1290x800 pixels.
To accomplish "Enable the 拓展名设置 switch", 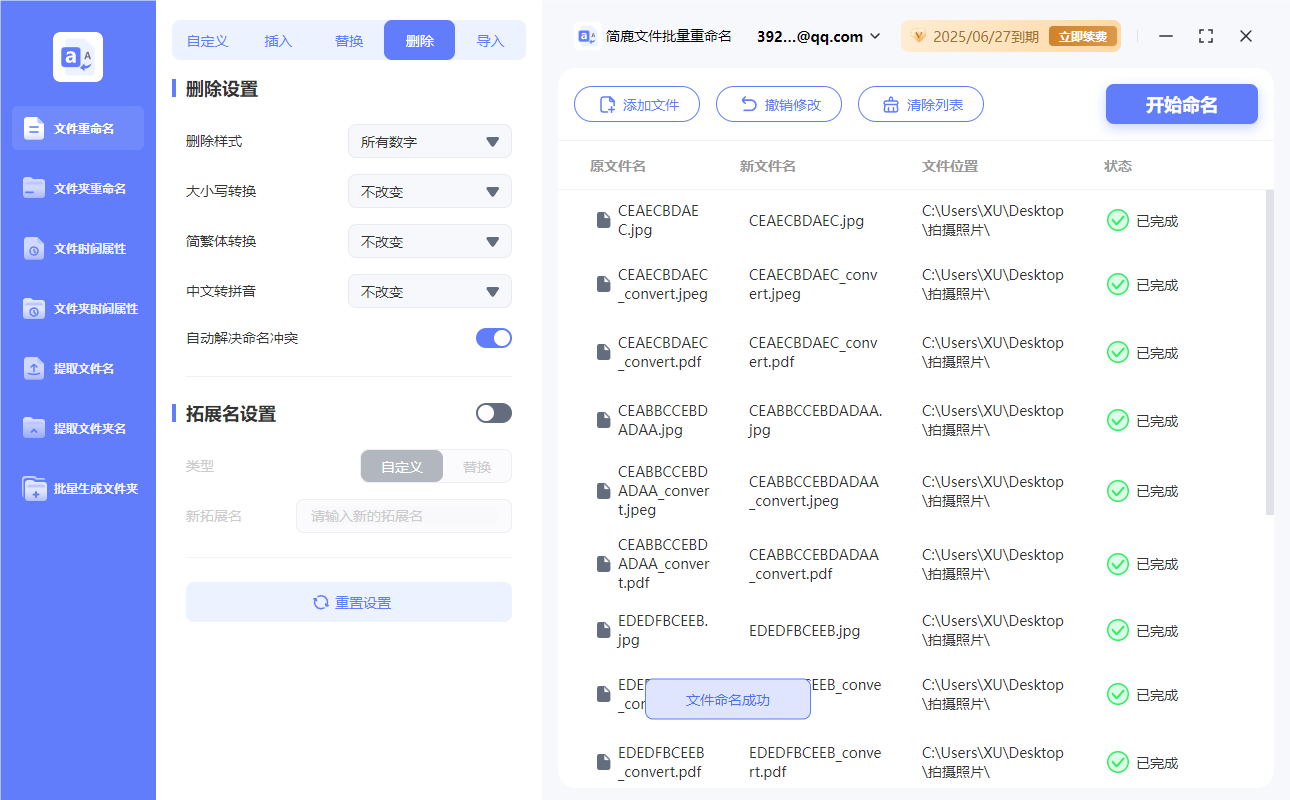I will pos(493,413).
